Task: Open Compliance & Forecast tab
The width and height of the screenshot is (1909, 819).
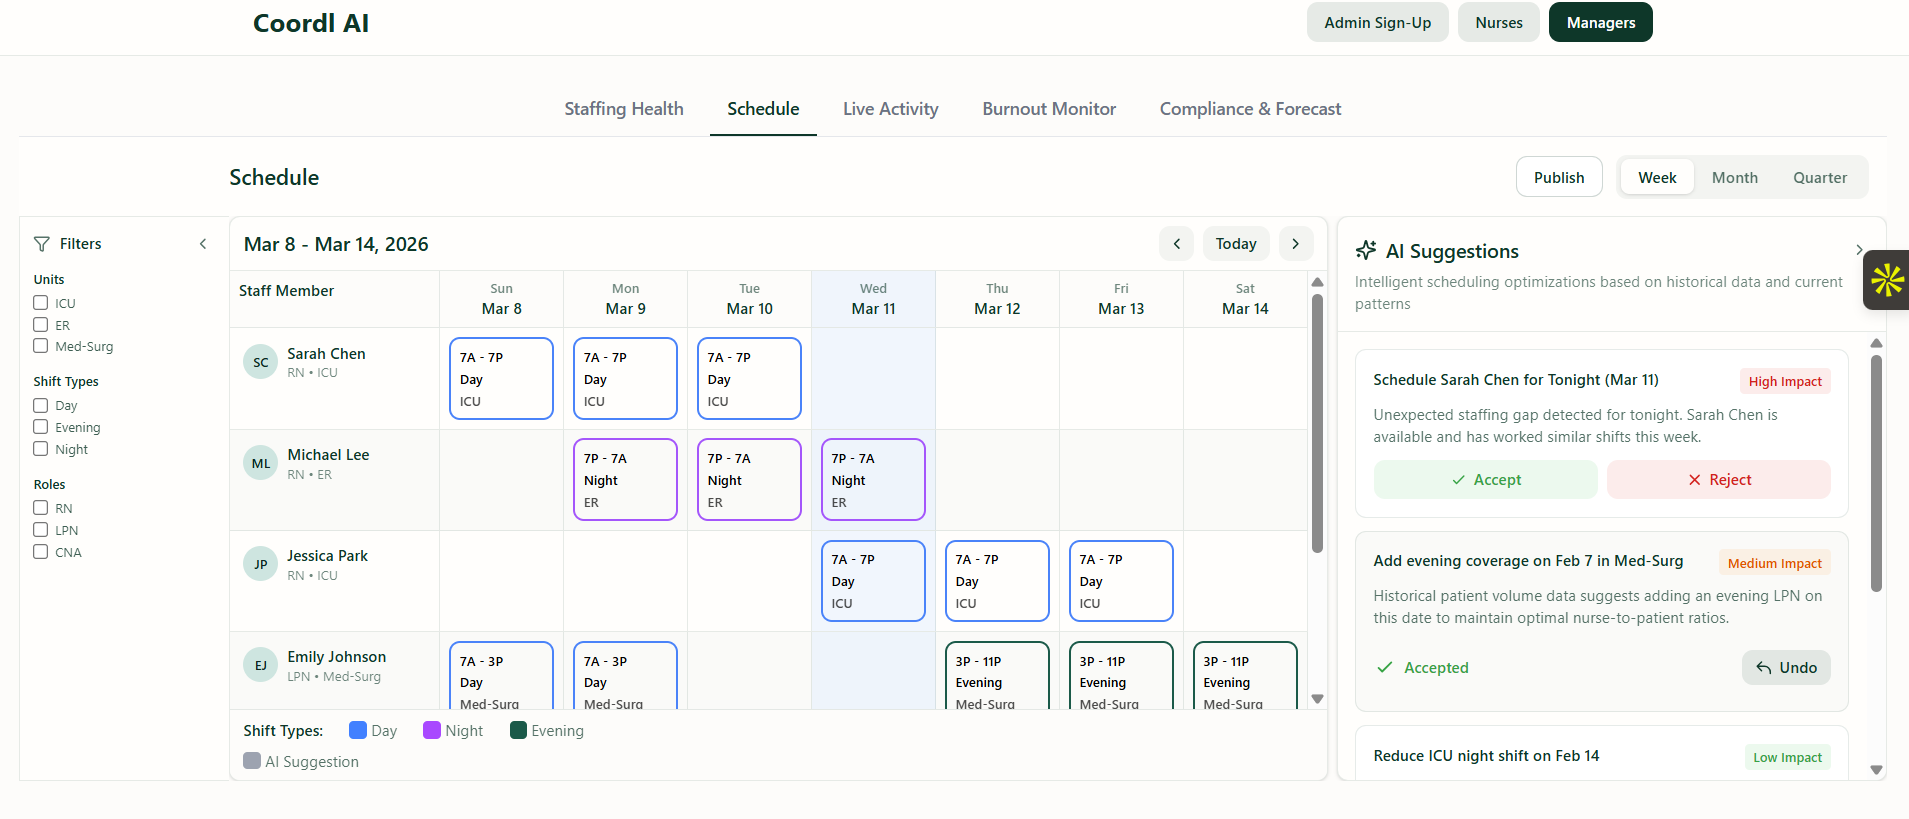Action: pos(1250,109)
